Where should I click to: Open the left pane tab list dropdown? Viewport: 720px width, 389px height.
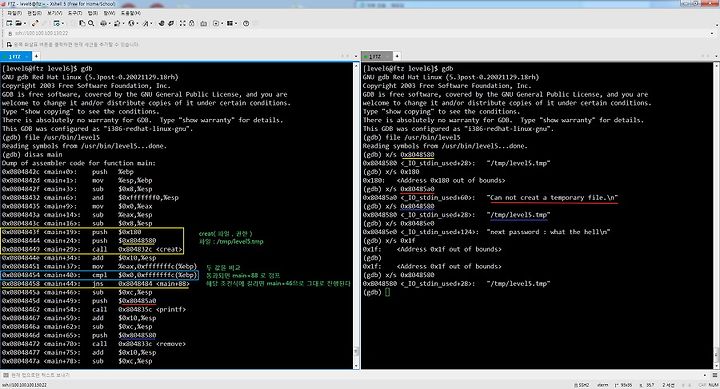pos(356,56)
